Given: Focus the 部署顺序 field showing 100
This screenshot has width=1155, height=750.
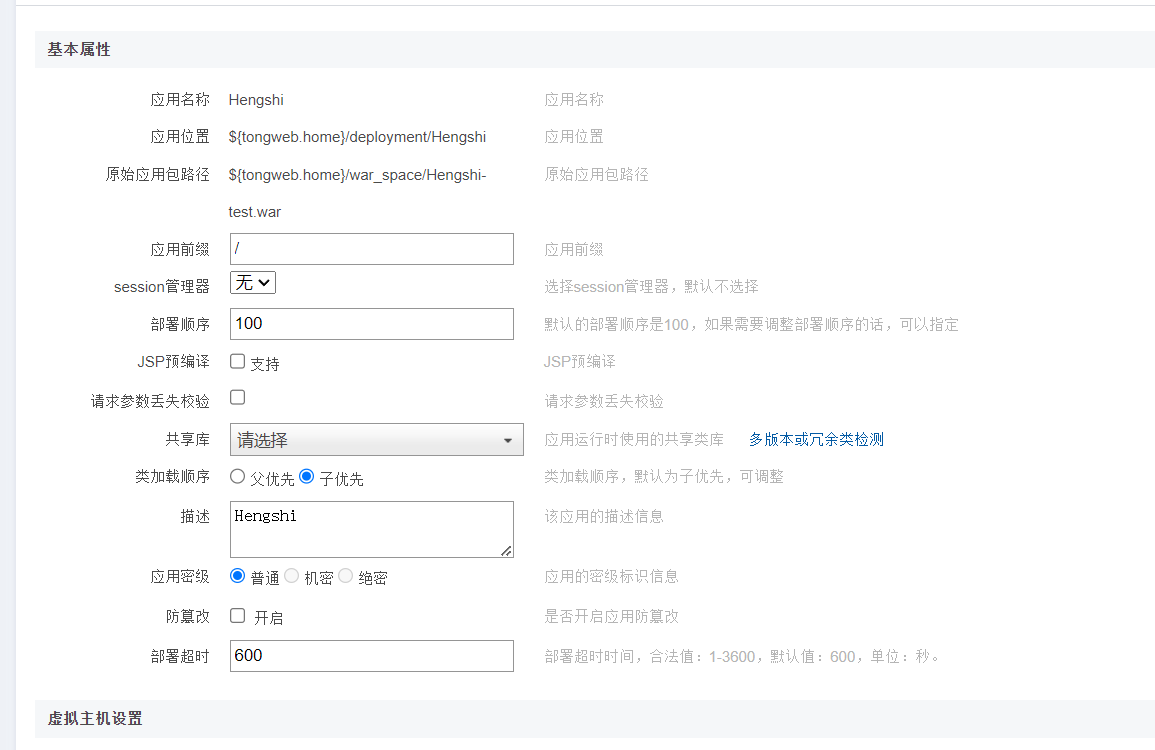Looking at the screenshot, I should [x=371, y=324].
